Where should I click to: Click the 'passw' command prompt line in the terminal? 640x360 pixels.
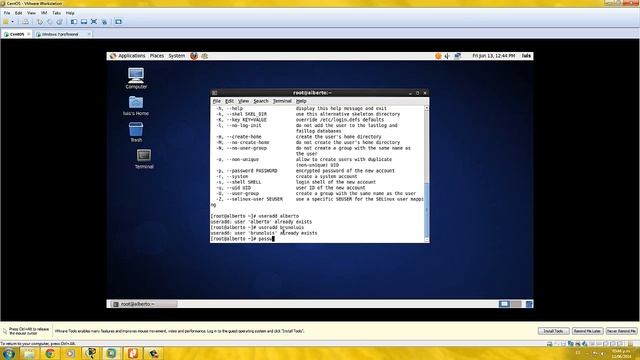242,239
